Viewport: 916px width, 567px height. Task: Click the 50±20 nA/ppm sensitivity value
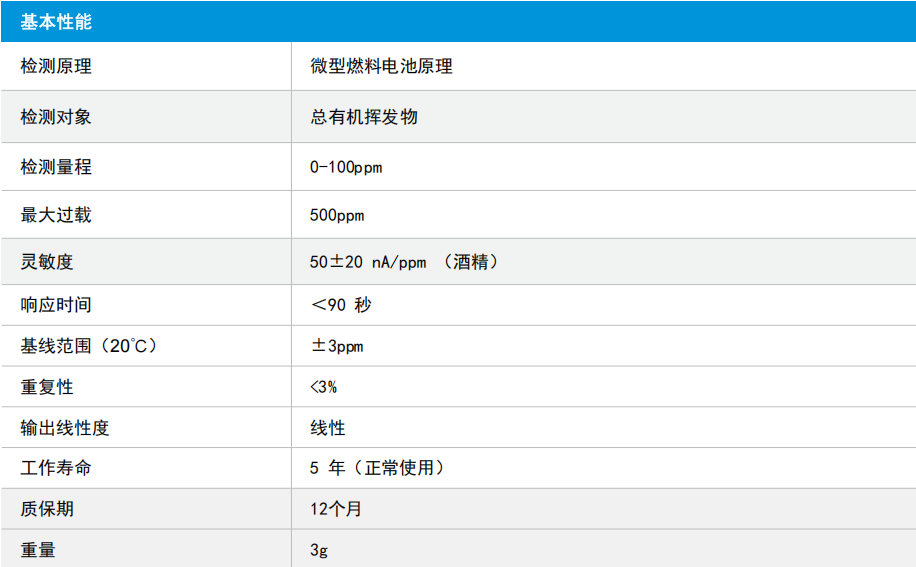tap(368, 262)
